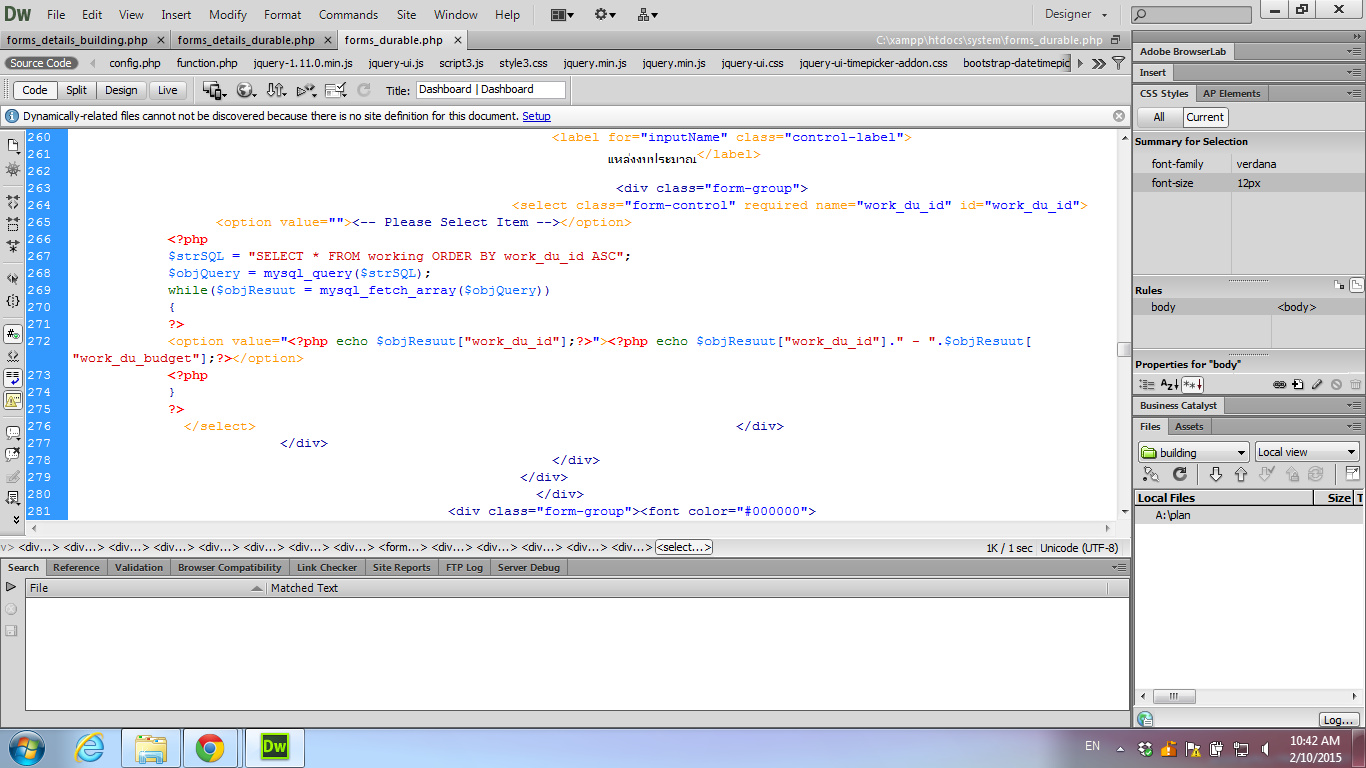Open the Modify menu
1366x768 pixels.
pos(228,15)
